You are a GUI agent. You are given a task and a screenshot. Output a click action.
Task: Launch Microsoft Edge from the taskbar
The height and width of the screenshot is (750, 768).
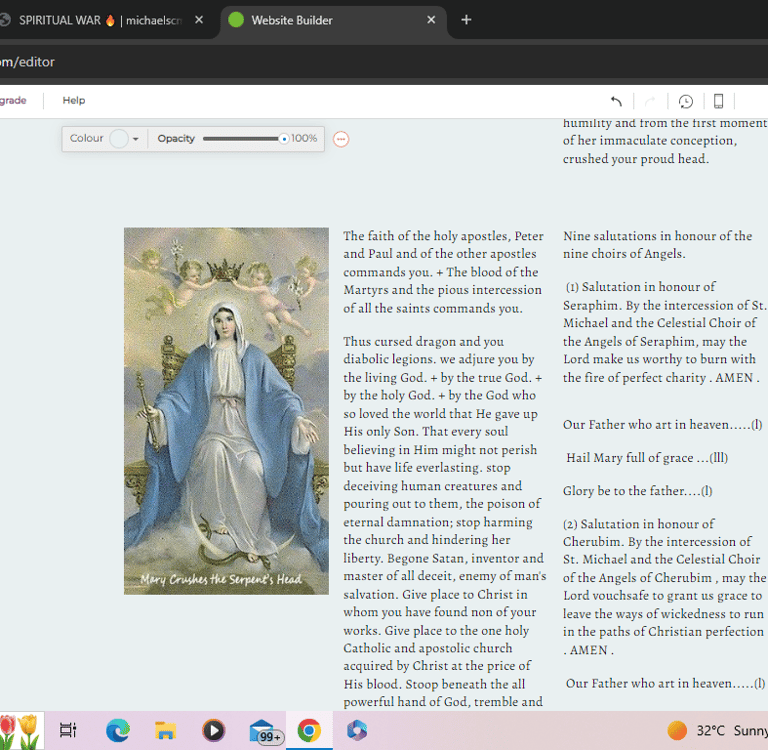click(x=118, y=730)
